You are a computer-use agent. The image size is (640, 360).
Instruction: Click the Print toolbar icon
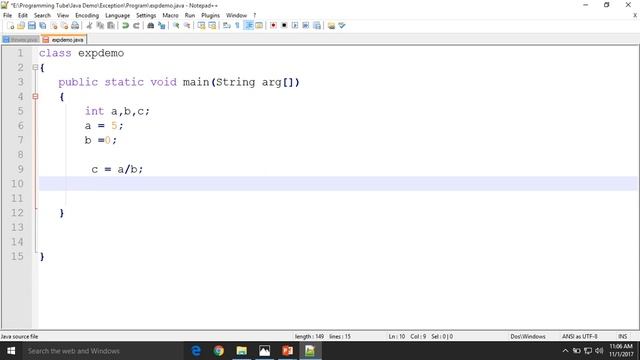point(75,26)
